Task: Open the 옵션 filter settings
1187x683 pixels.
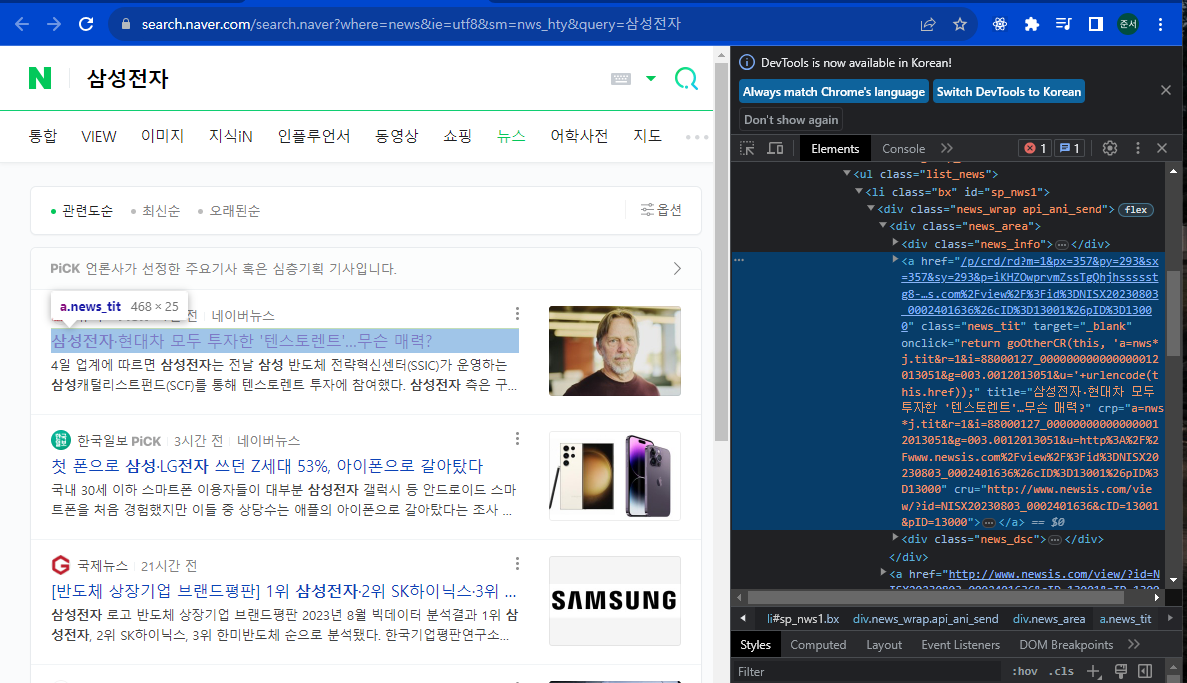Action: click(x=661, y=210)
